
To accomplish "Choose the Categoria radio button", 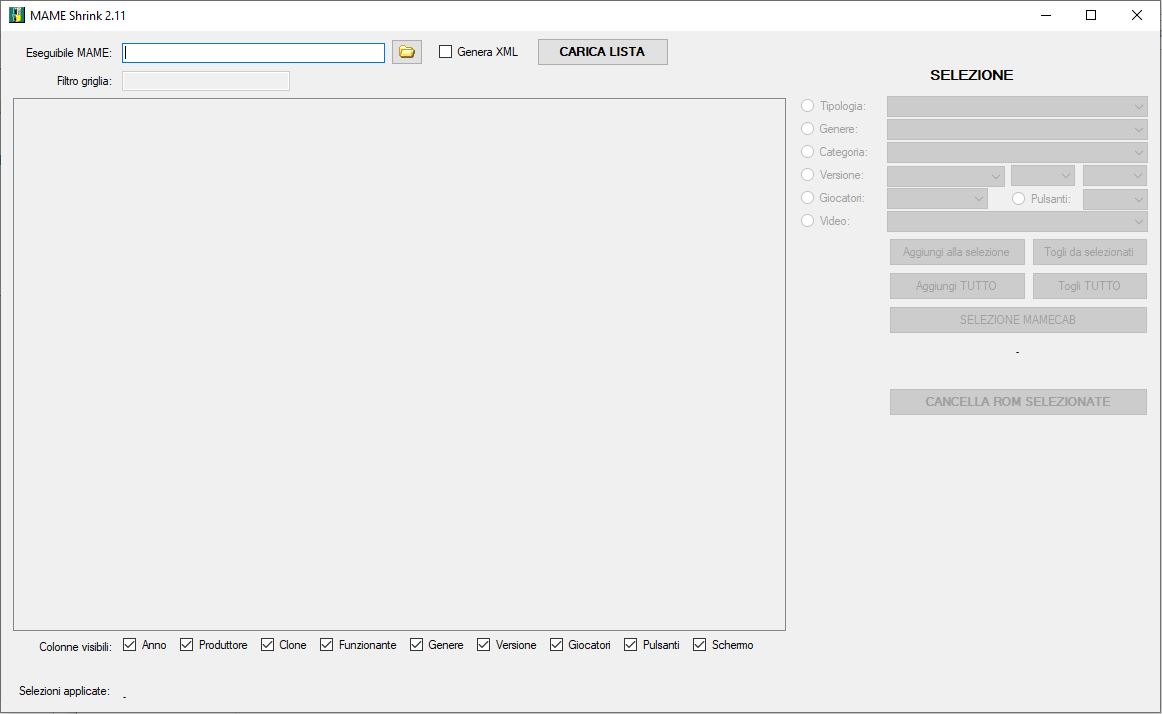I will (x=808, y=152).
